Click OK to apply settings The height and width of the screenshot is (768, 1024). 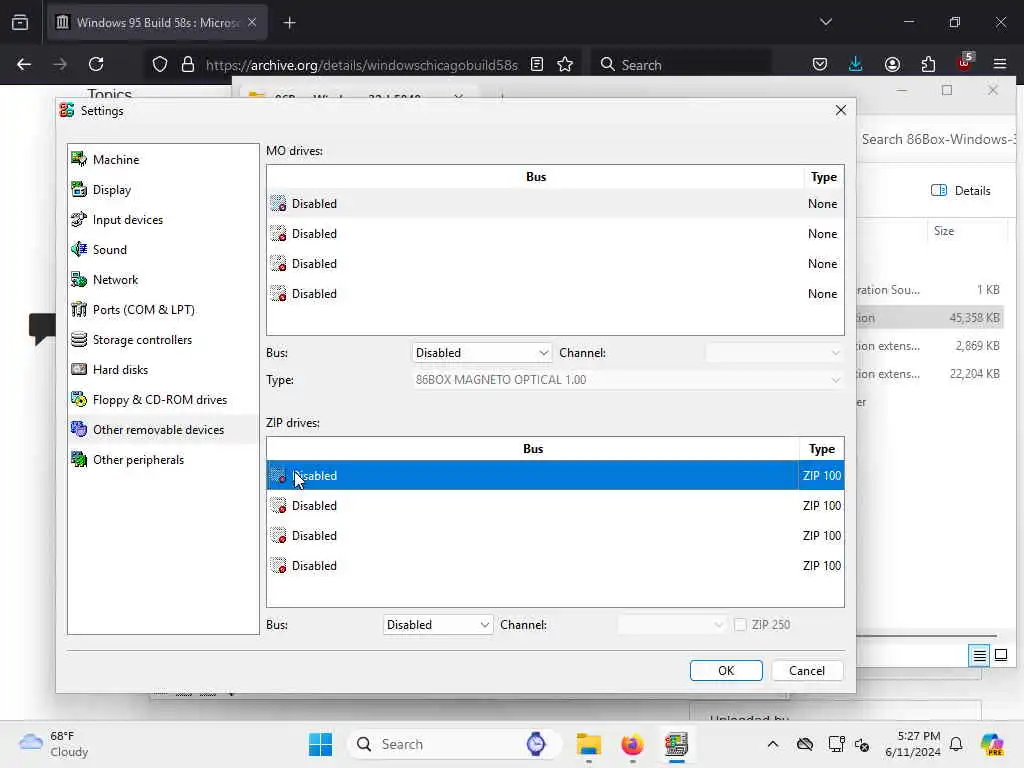726,671
